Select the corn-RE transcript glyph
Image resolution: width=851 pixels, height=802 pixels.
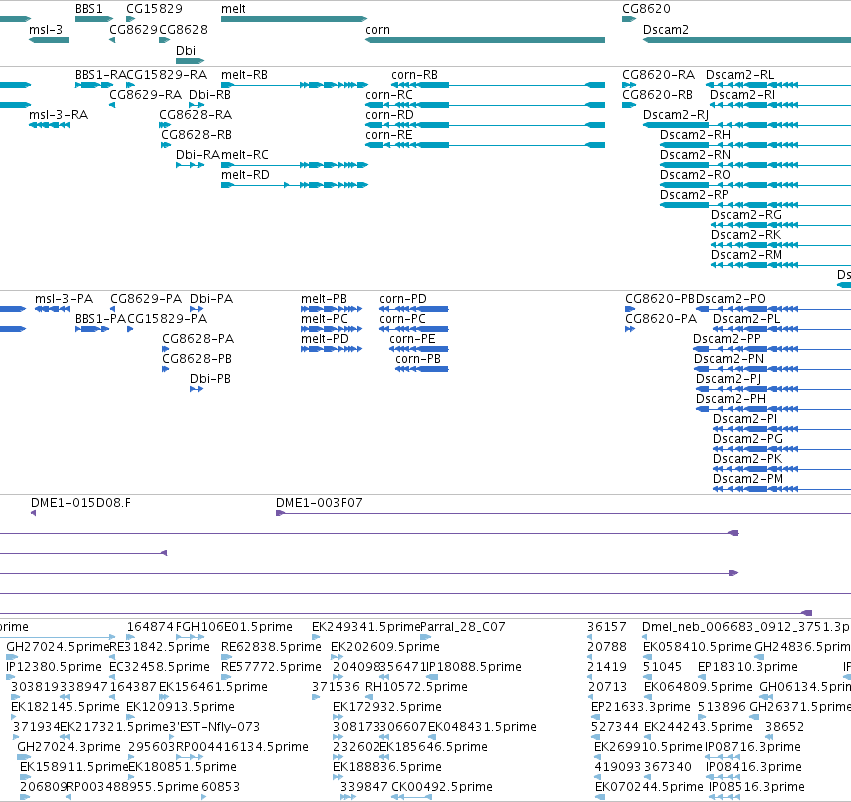[485, 145]
